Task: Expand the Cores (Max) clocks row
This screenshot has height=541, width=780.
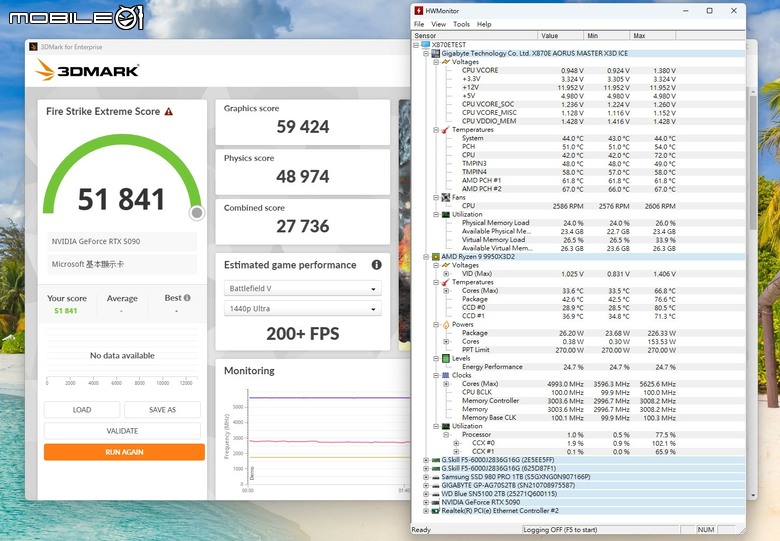Action: [x=446, y=384]
